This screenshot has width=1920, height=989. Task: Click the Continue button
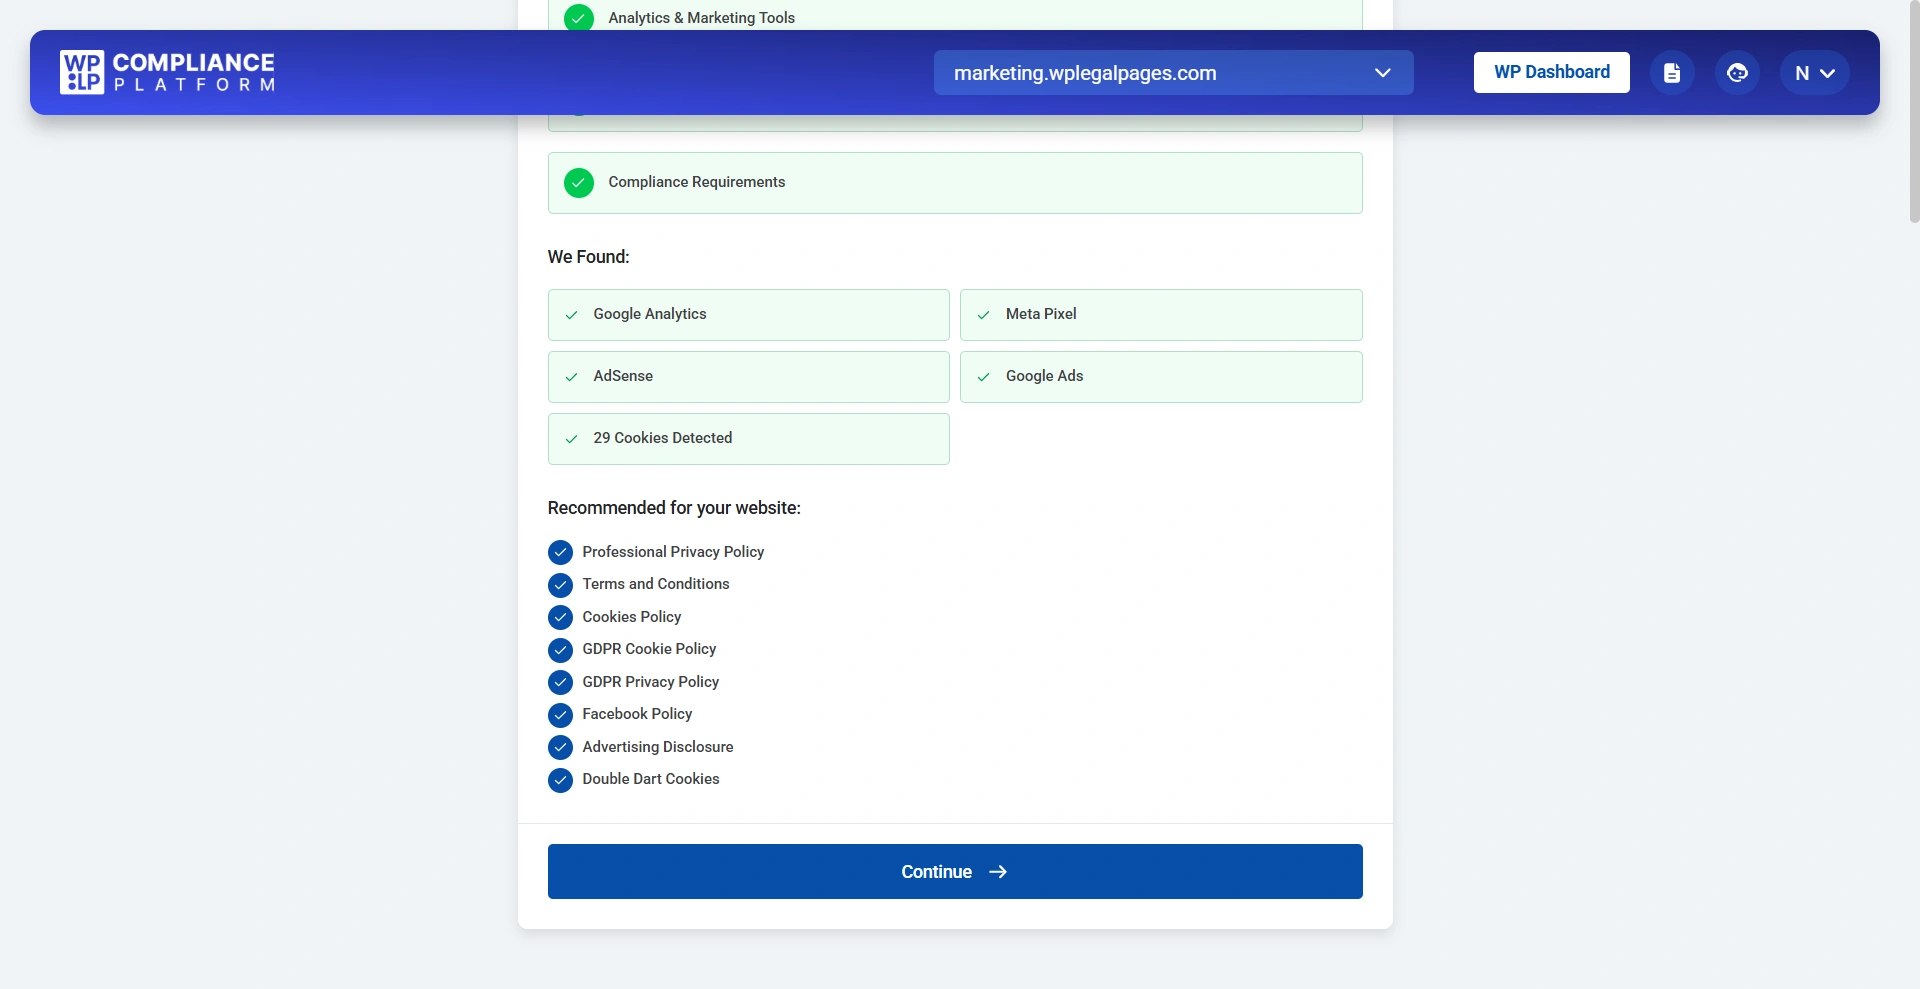(955, 871)
